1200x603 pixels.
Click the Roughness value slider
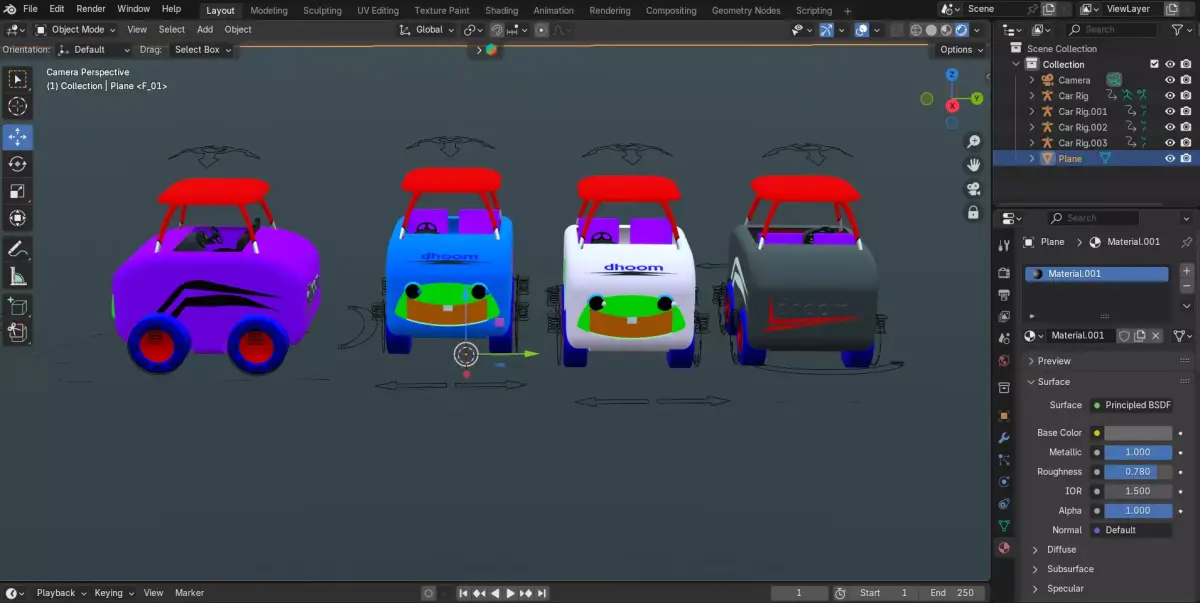[x=1138, y=472]
